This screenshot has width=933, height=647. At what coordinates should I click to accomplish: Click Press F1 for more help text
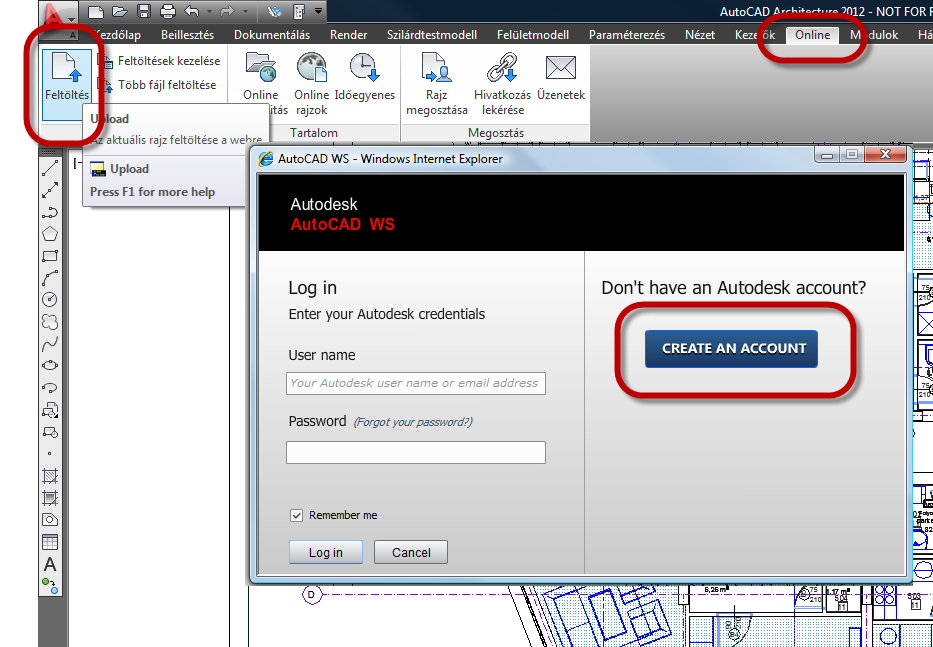pos(152,192)
